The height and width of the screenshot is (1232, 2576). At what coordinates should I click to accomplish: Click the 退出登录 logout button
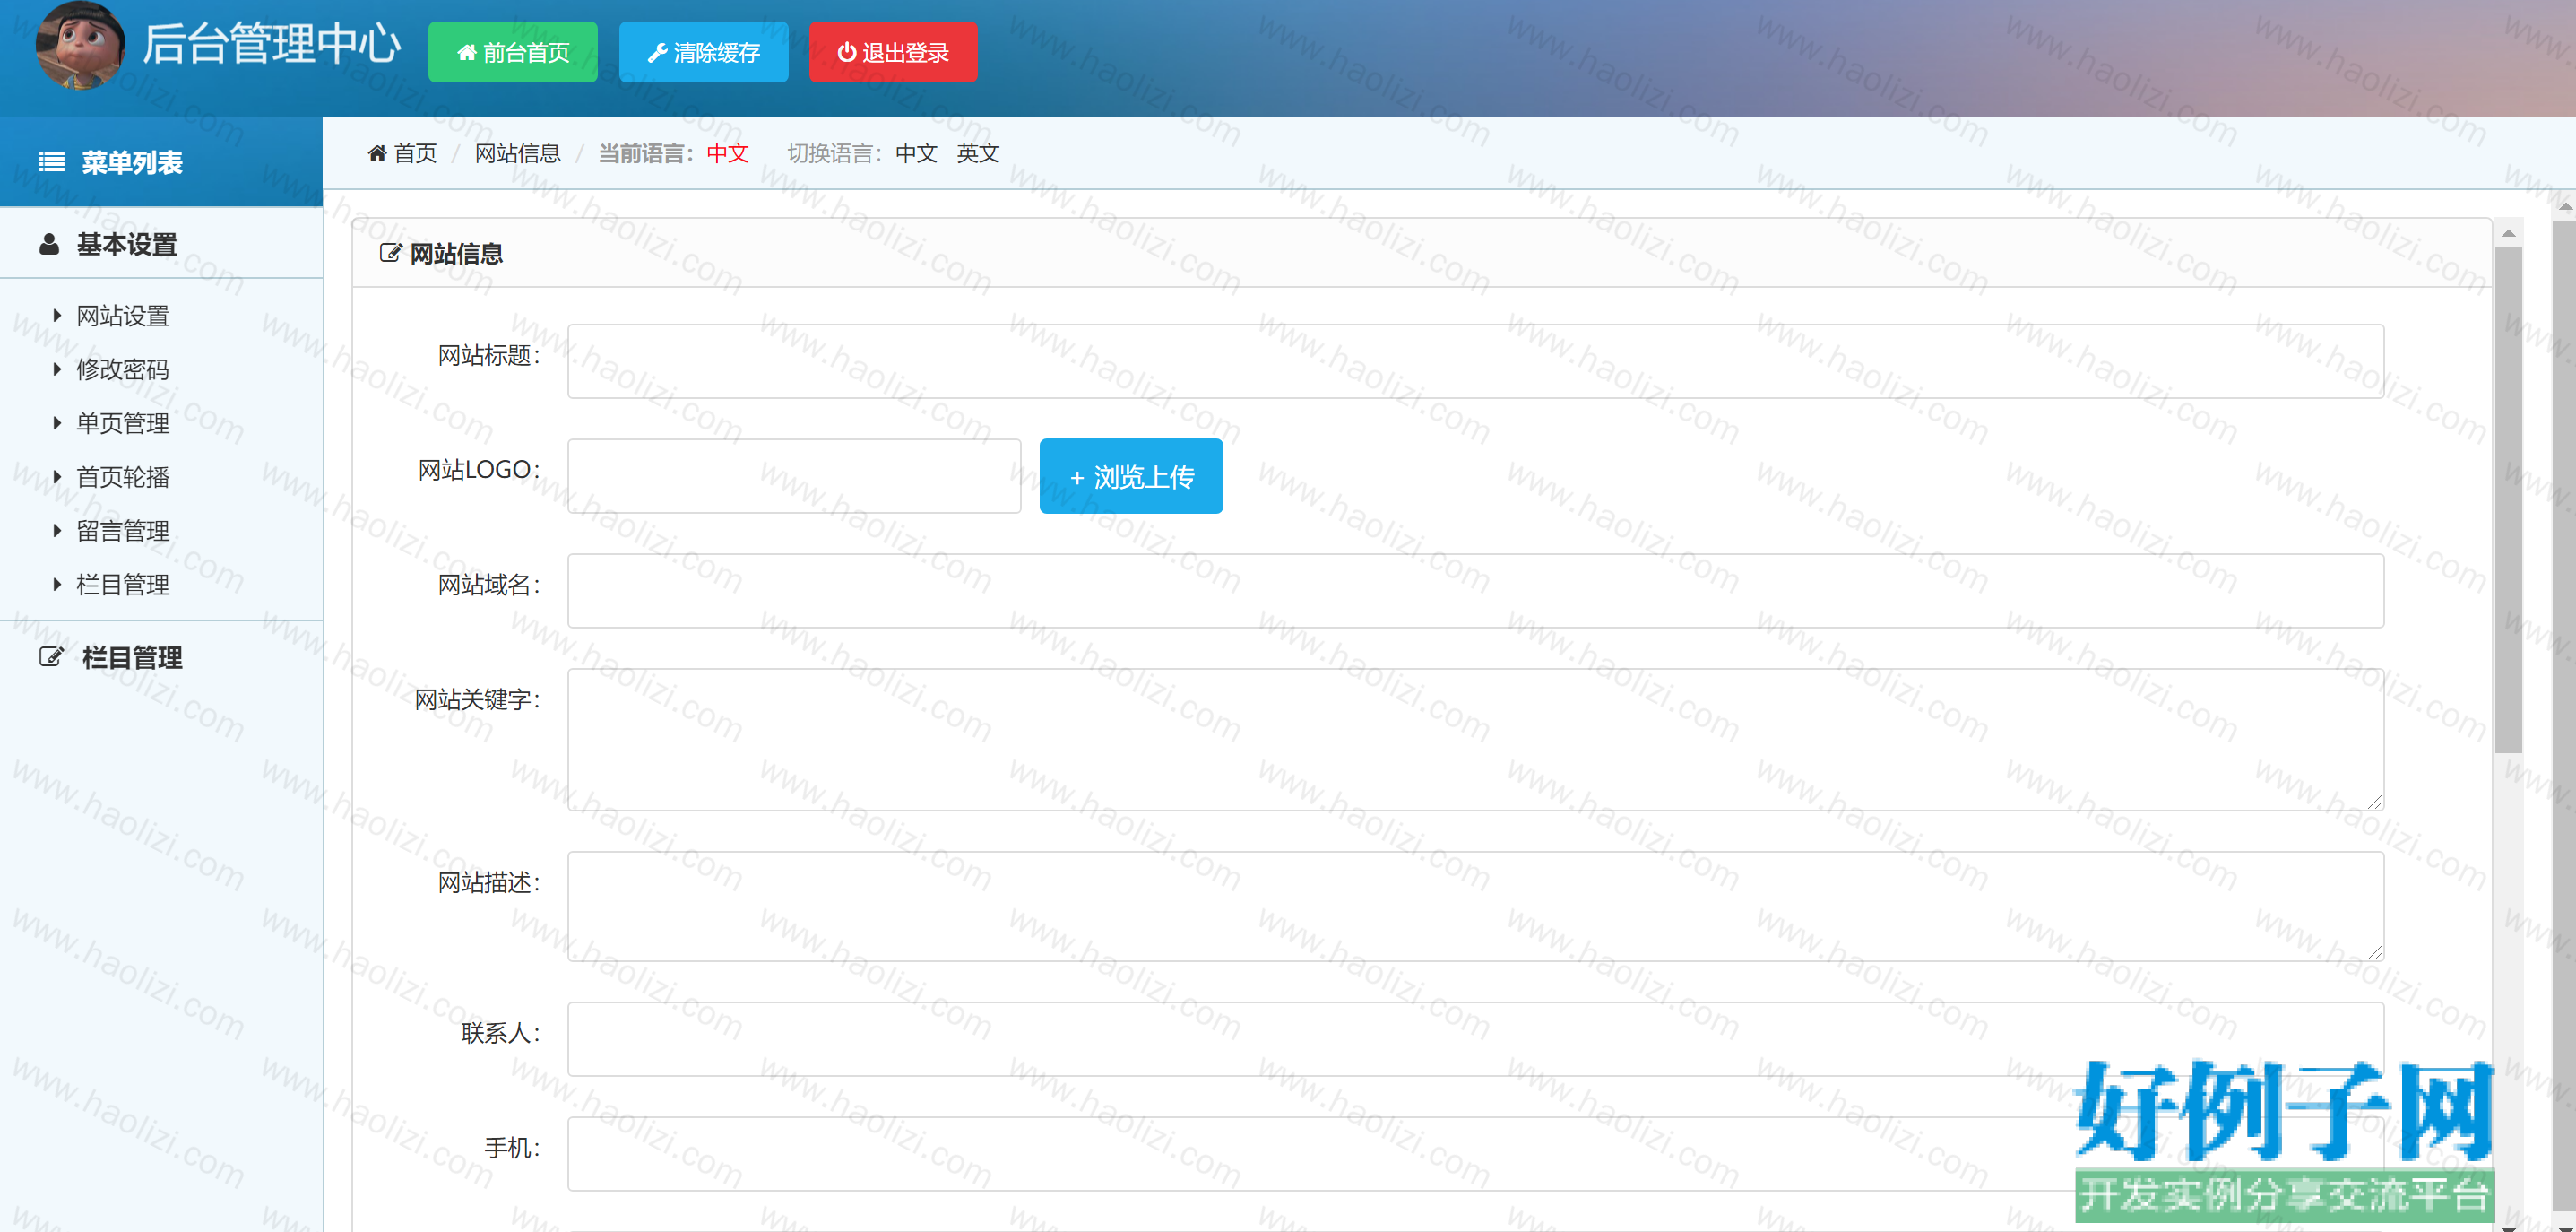(x=893, y=52)
